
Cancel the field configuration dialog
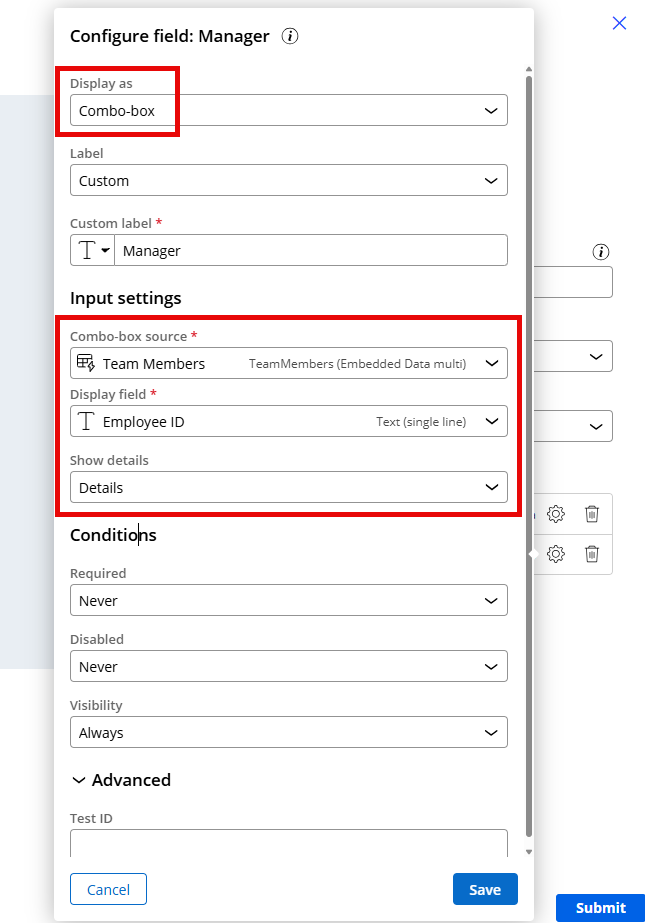(x=108, y=888)
